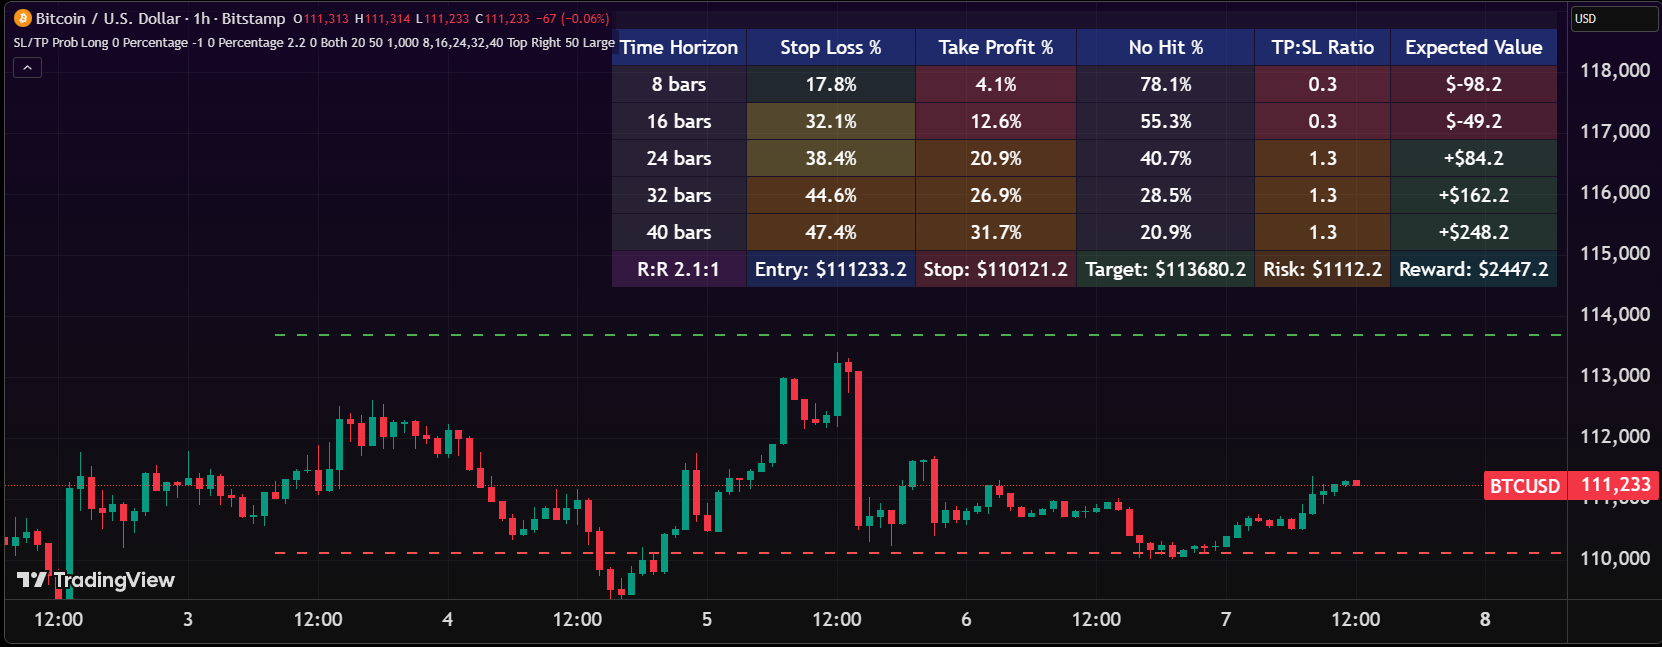Image resolution: width=1662 pixels, height=647 pixels.
Task: Select the SL/TP Prob indicator legend line
Action: pos(314,43)
